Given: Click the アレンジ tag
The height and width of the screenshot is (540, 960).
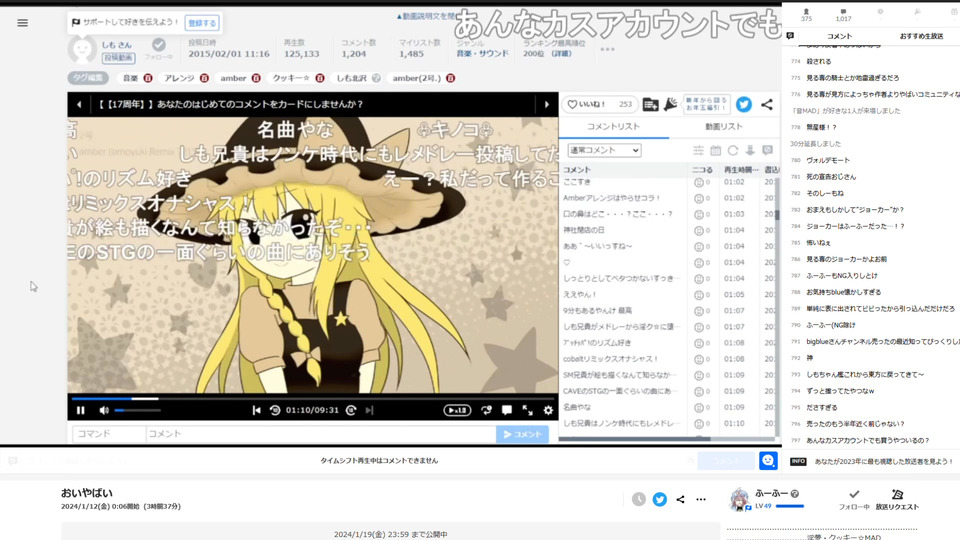Looking at the screenshot, I should [x=179, y=78].
